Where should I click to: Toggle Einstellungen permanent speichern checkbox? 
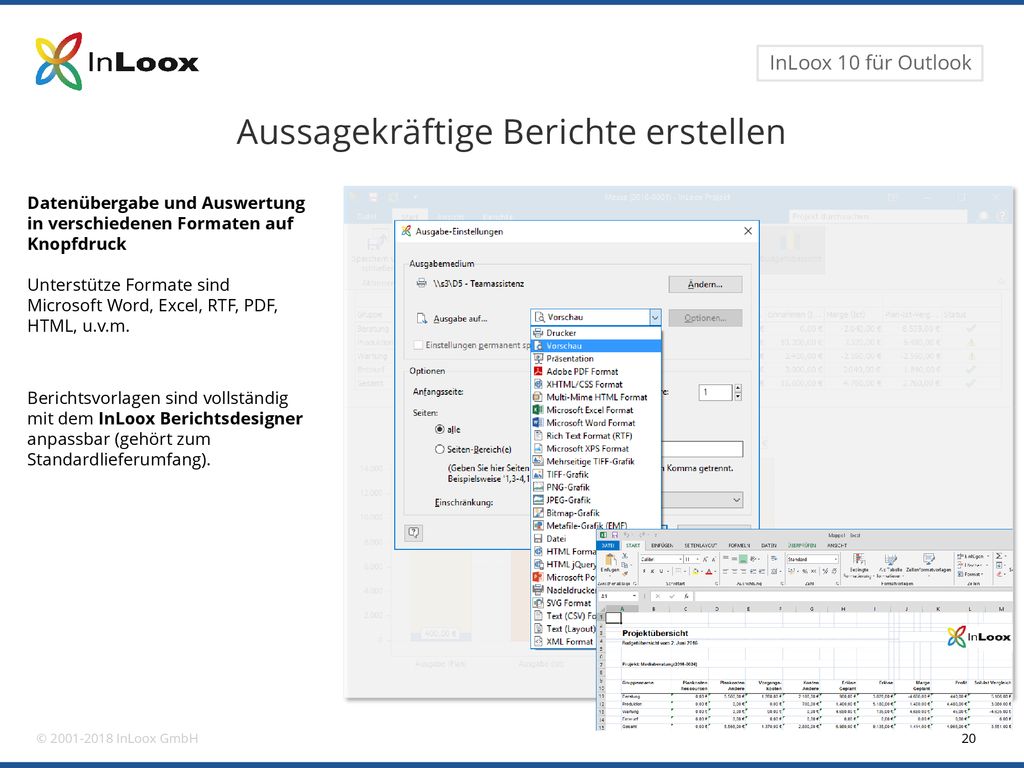tap(418, 345)
